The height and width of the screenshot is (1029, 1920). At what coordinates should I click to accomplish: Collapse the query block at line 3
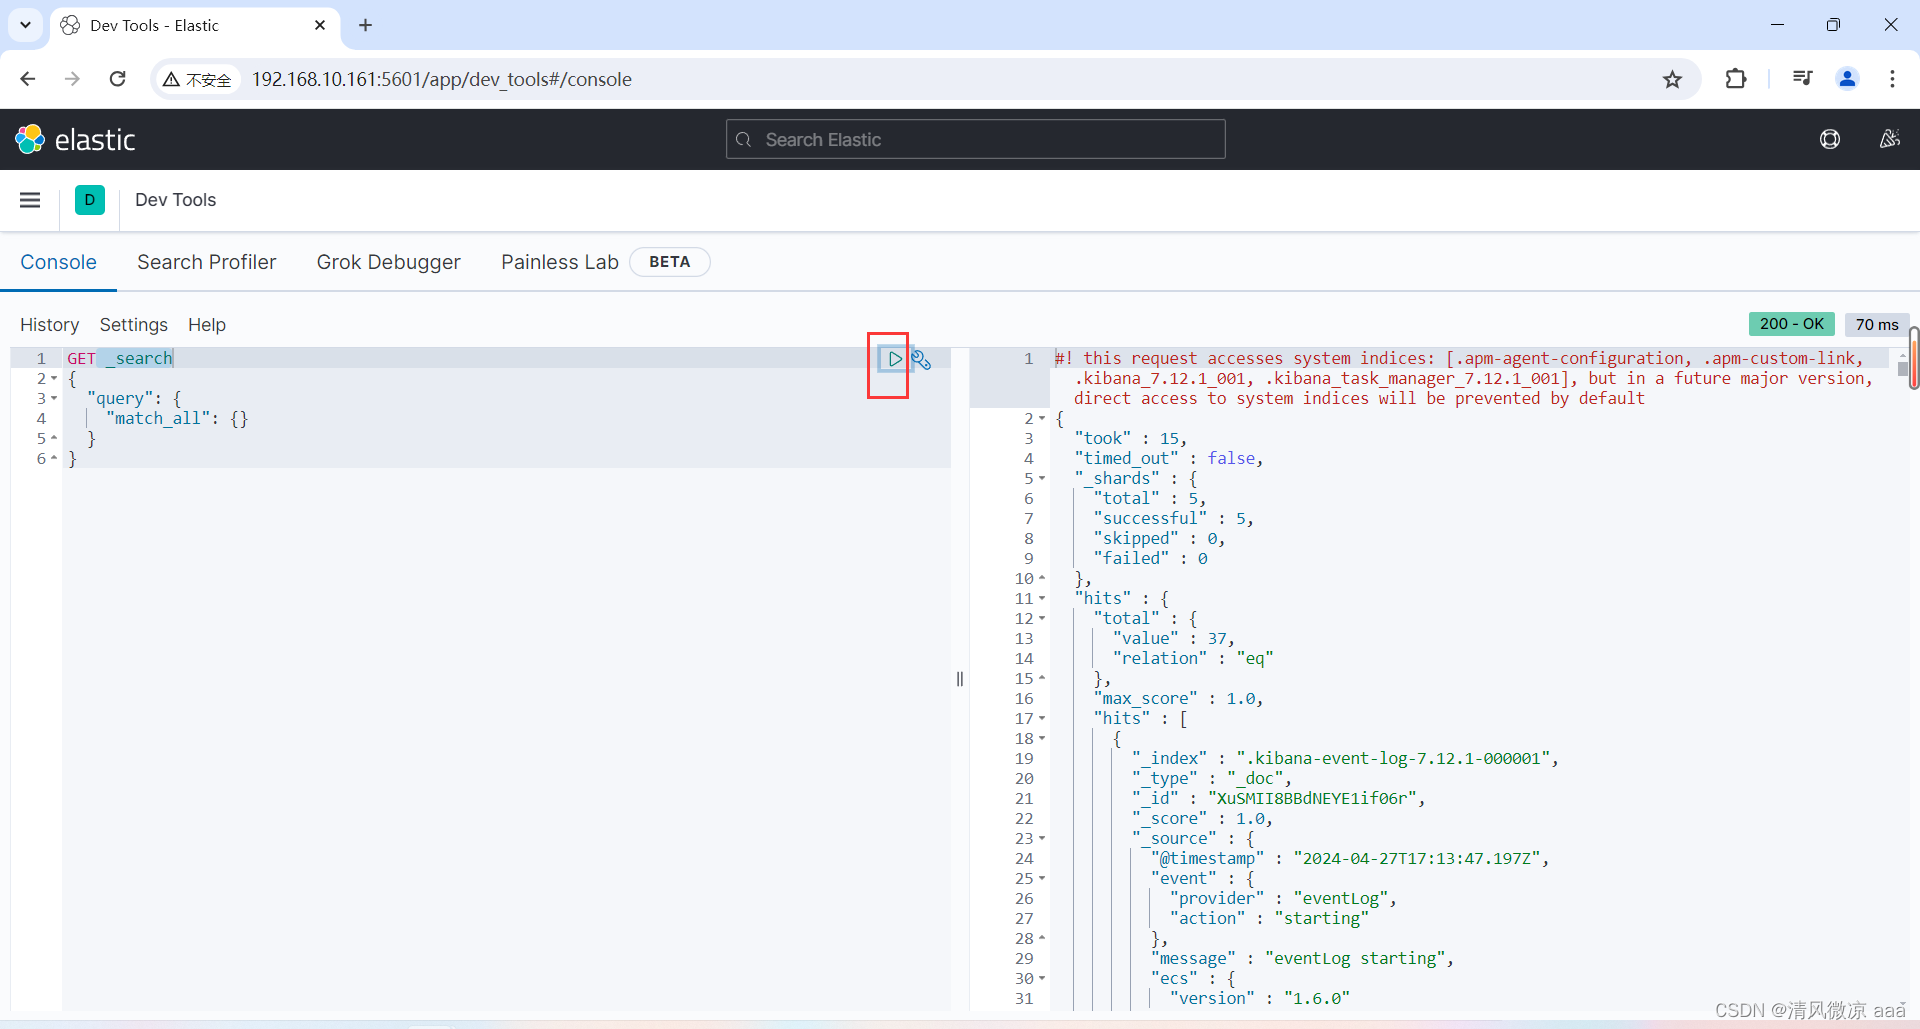[x=54, y=399]
